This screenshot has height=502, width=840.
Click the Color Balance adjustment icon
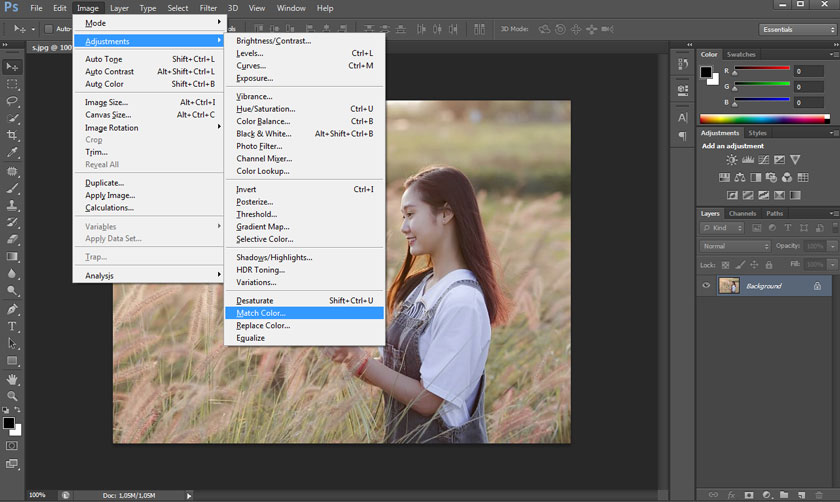click(x=742, y=177)
